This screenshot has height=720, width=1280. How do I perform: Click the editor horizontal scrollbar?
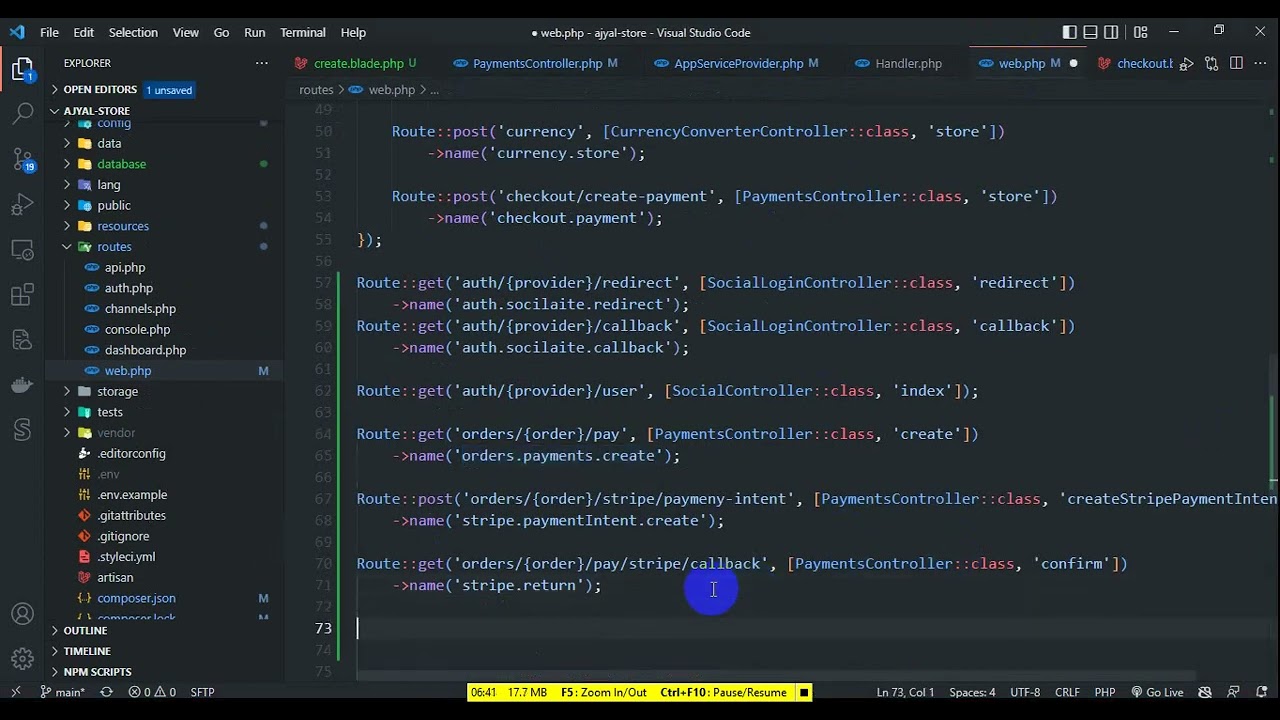776,676
